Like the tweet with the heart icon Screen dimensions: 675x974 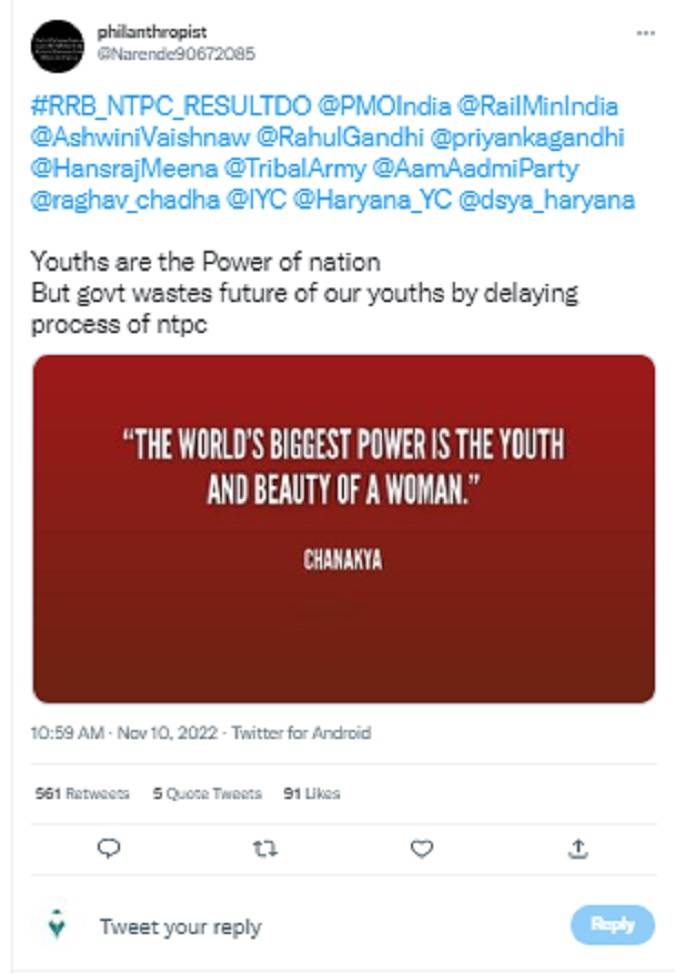pos(422,848)
